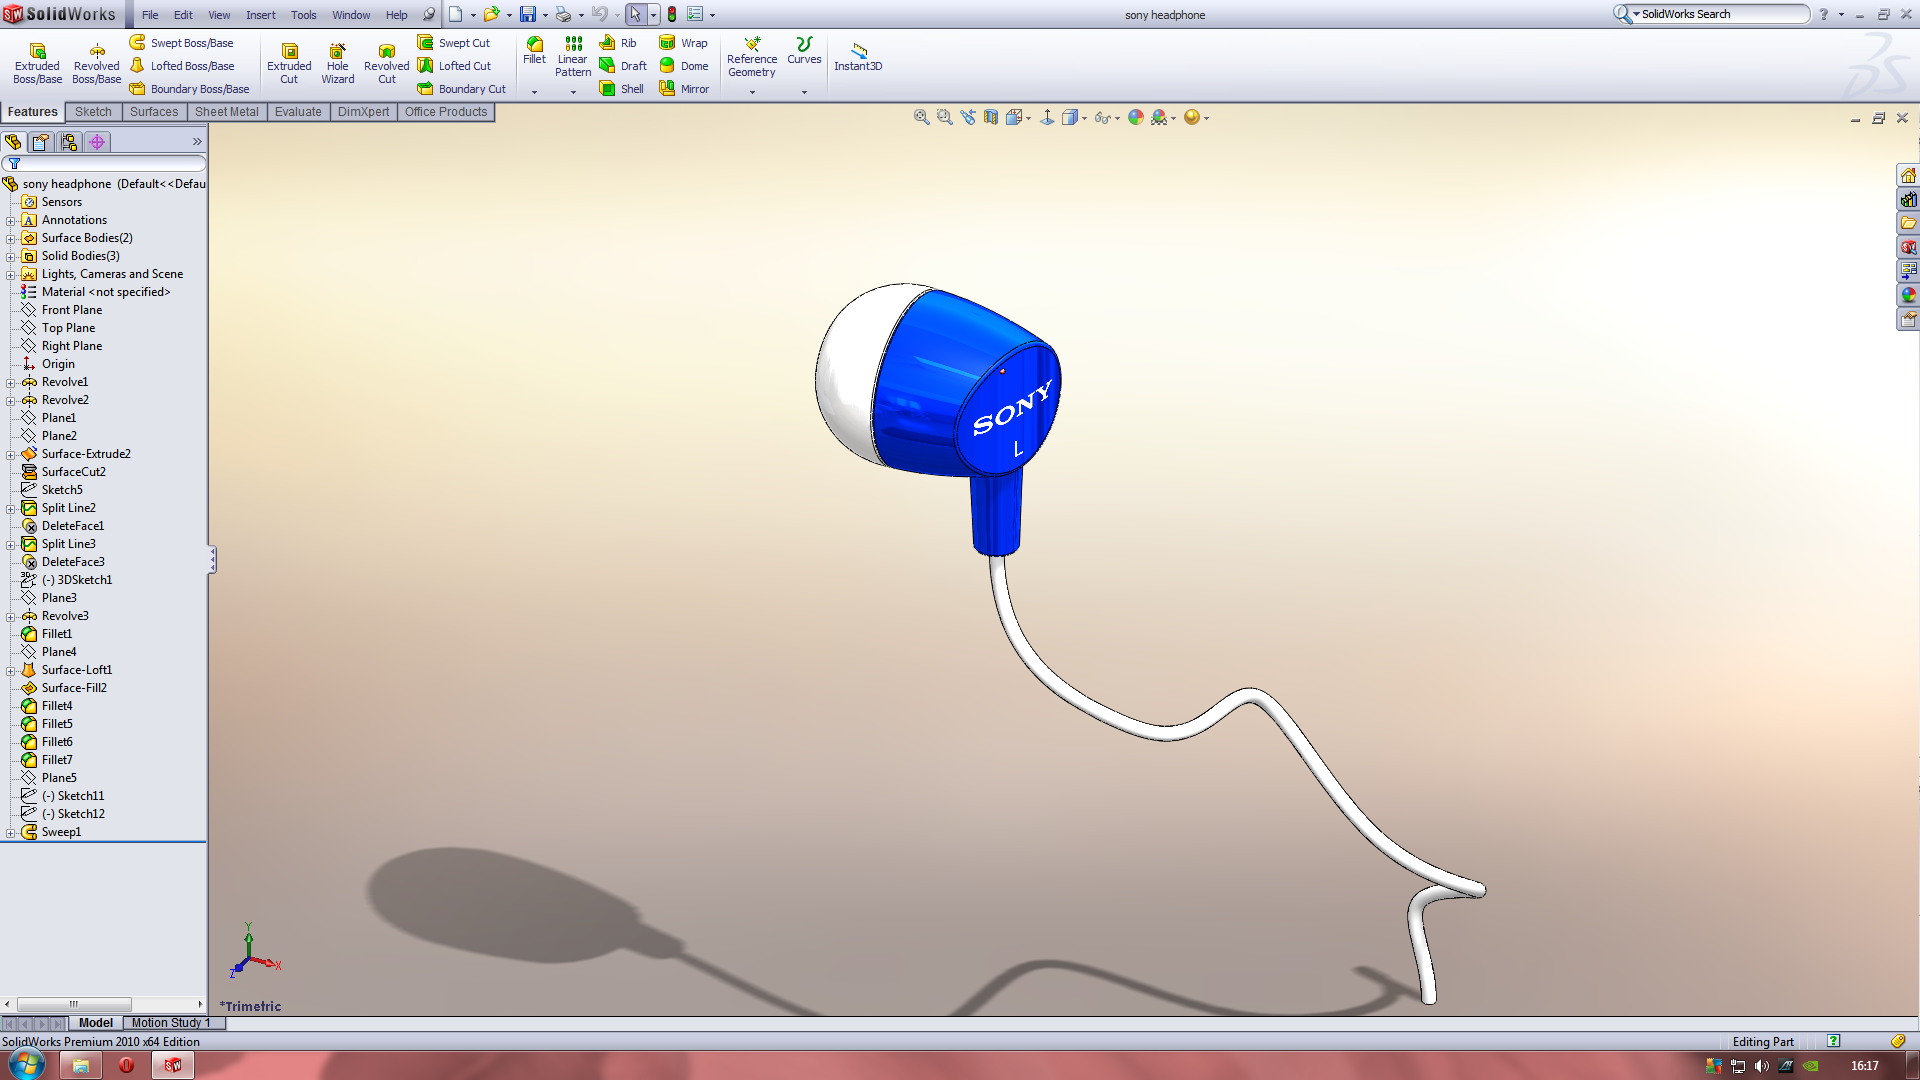Select the Extruded Cut tool
This screenshot has width=1920, height=1080.
click(289, 64)
